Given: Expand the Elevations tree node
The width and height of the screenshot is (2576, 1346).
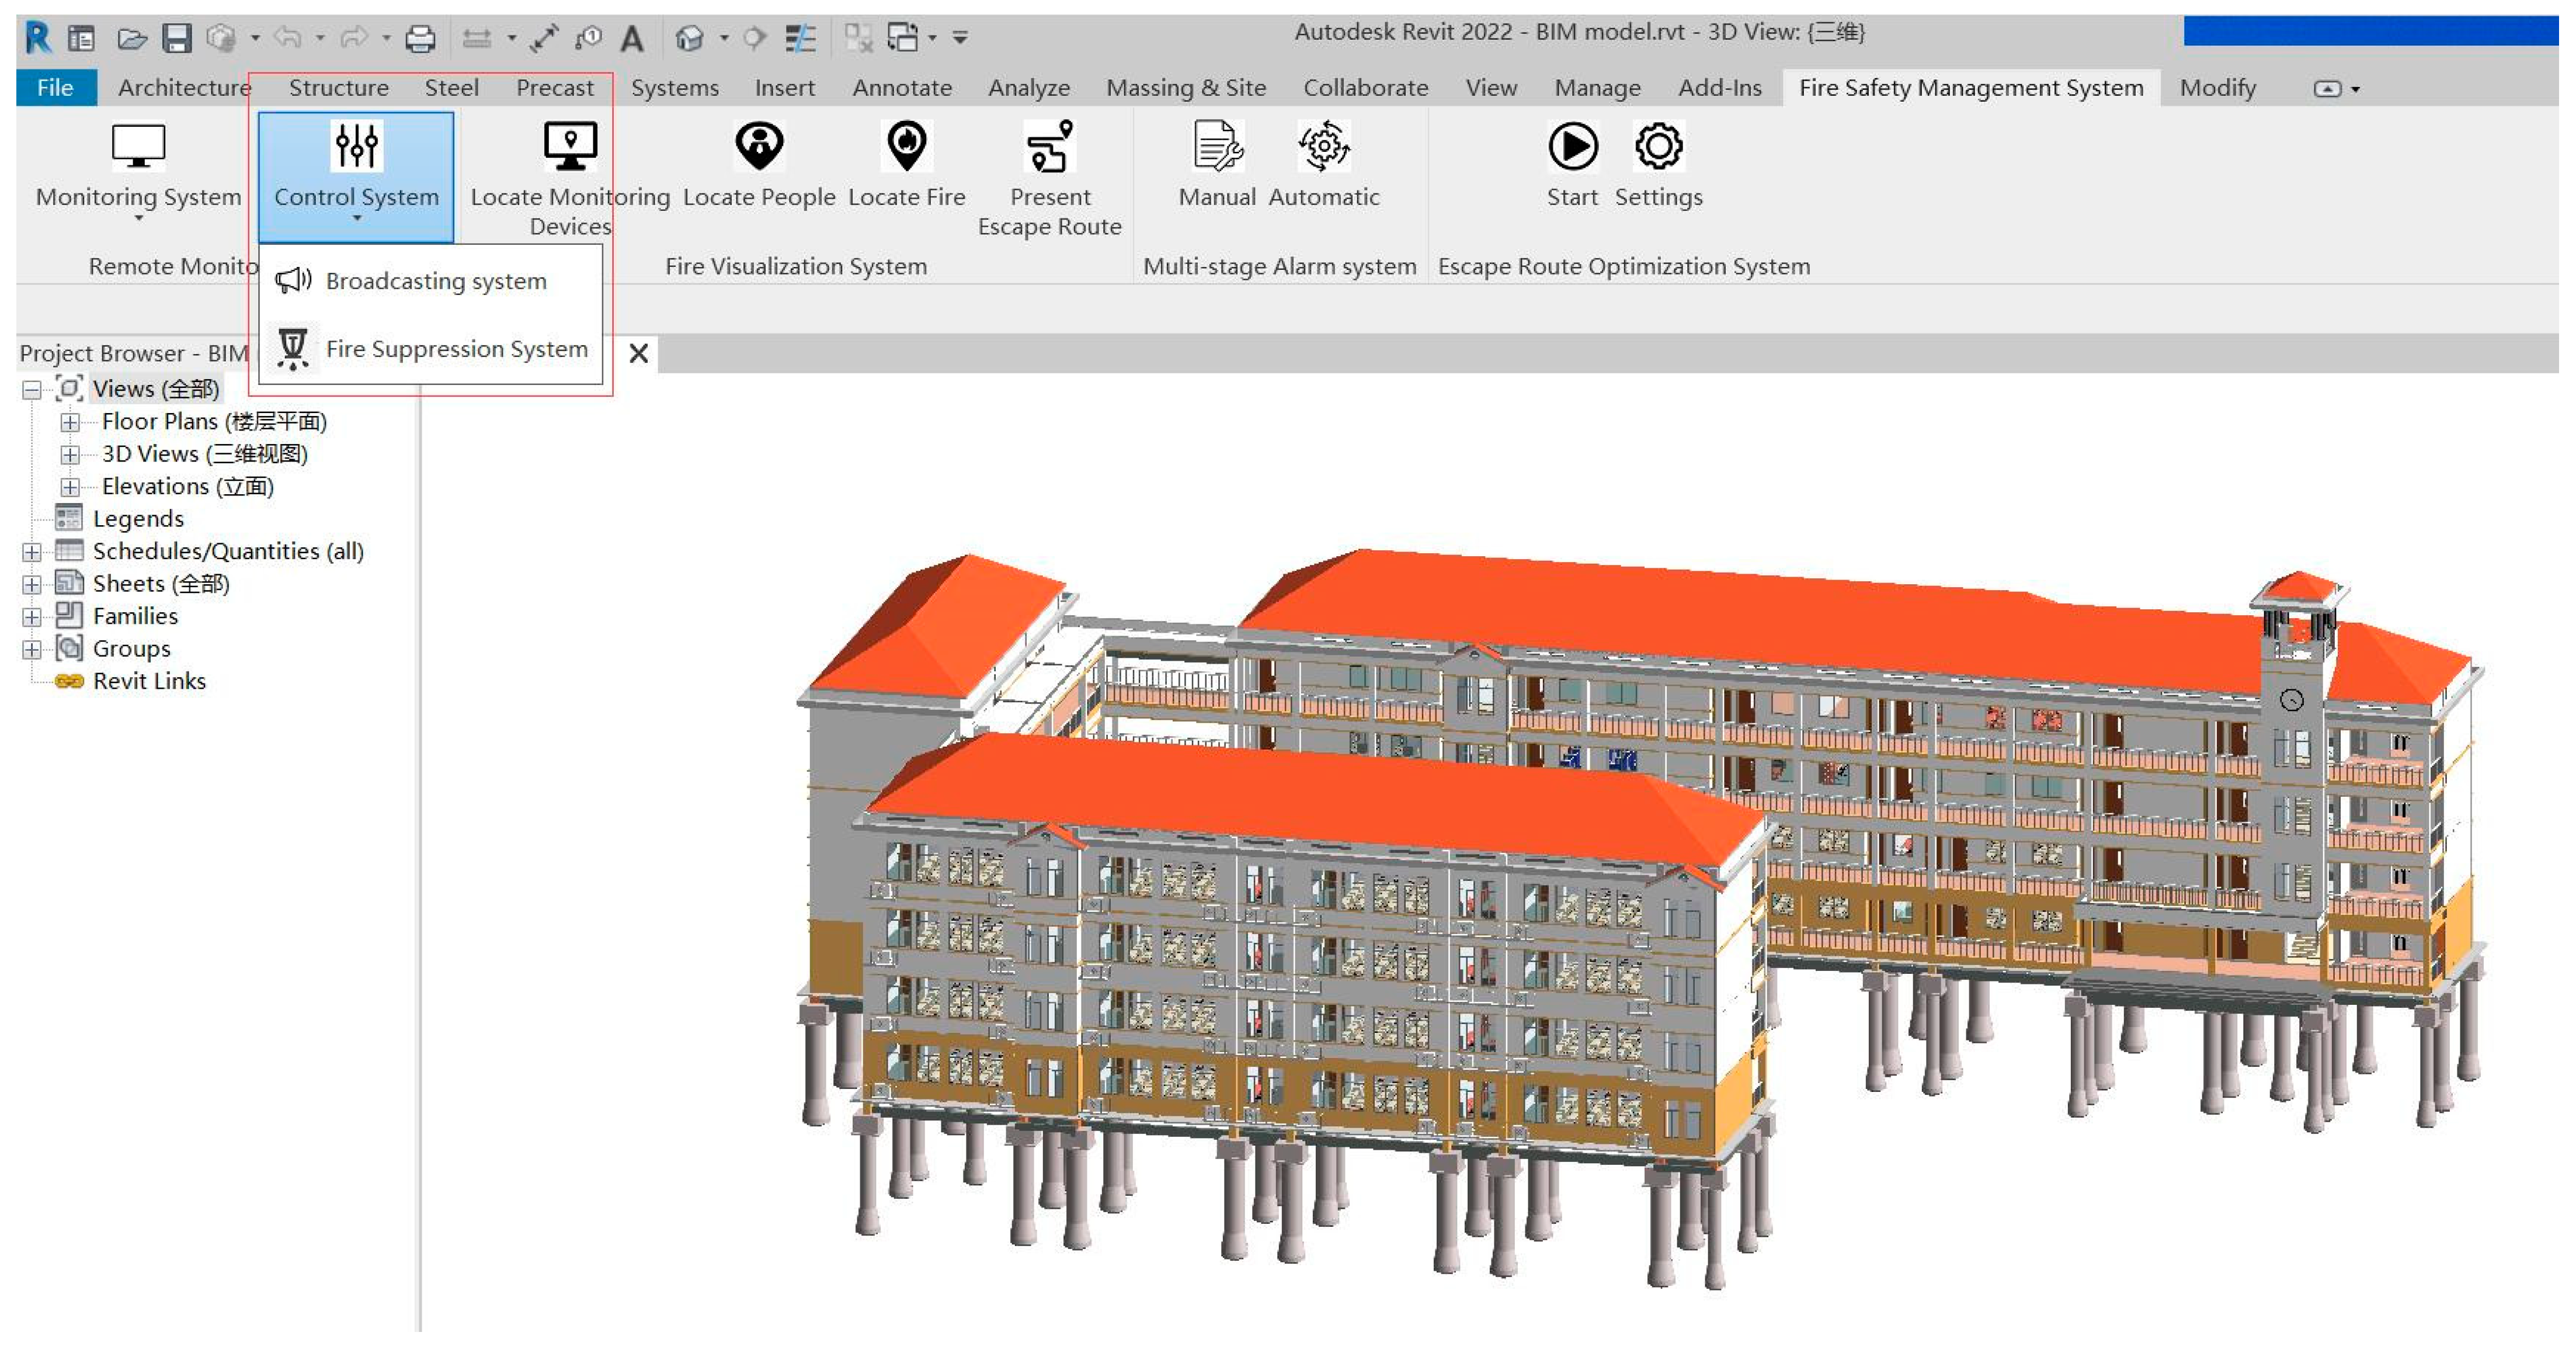Looking at the screenshot, I should tap(69, 487).
